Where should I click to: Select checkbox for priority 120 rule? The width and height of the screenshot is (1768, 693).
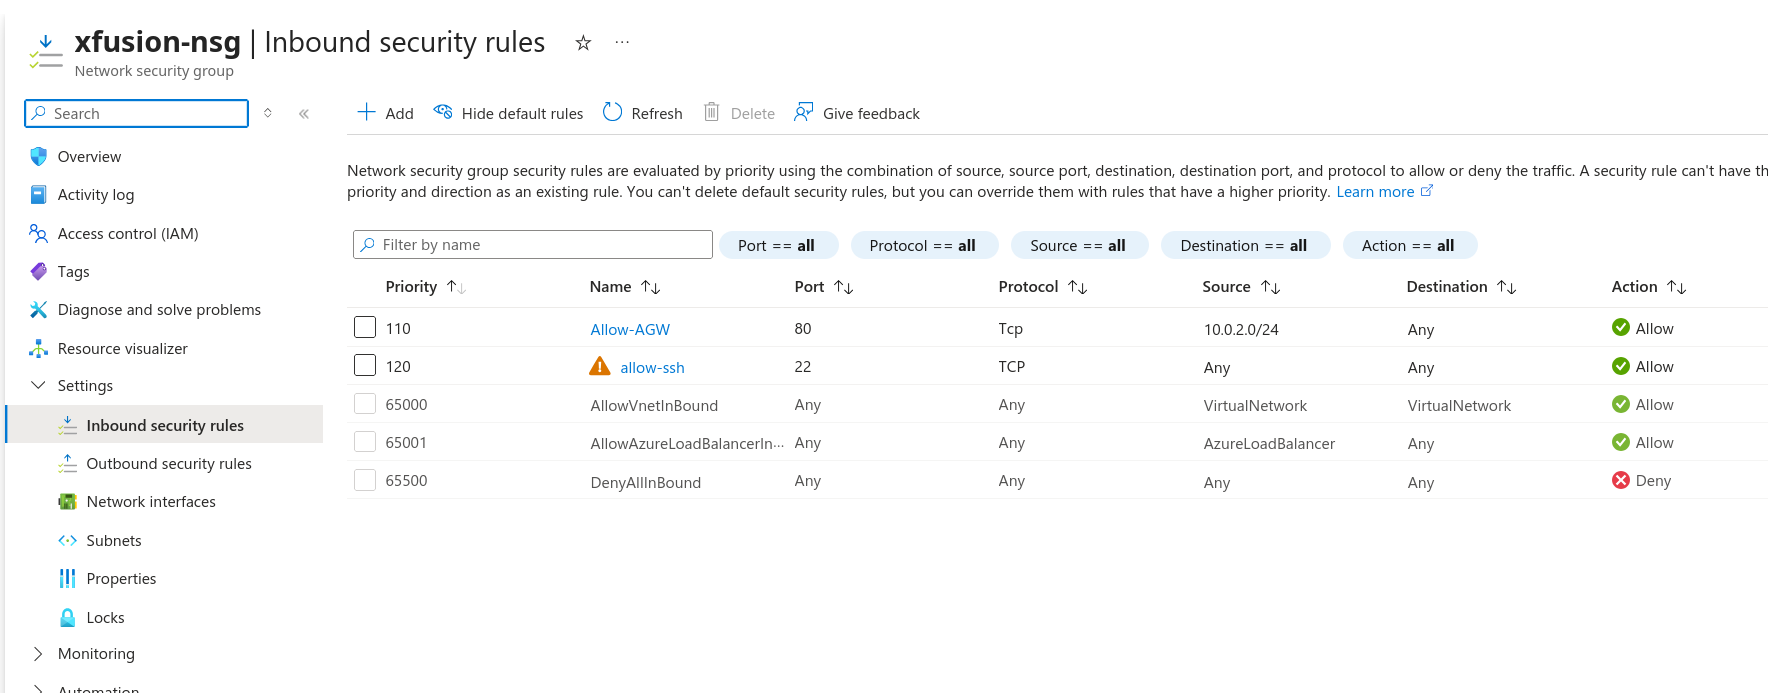click(365, 366)
